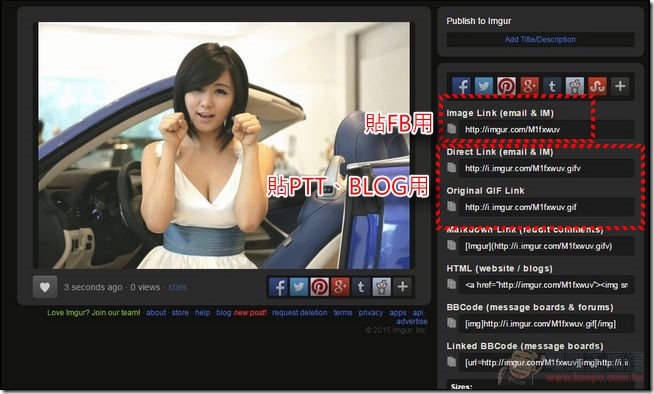Share to Facebook in the right sidebar

click(x=461, y=86)
